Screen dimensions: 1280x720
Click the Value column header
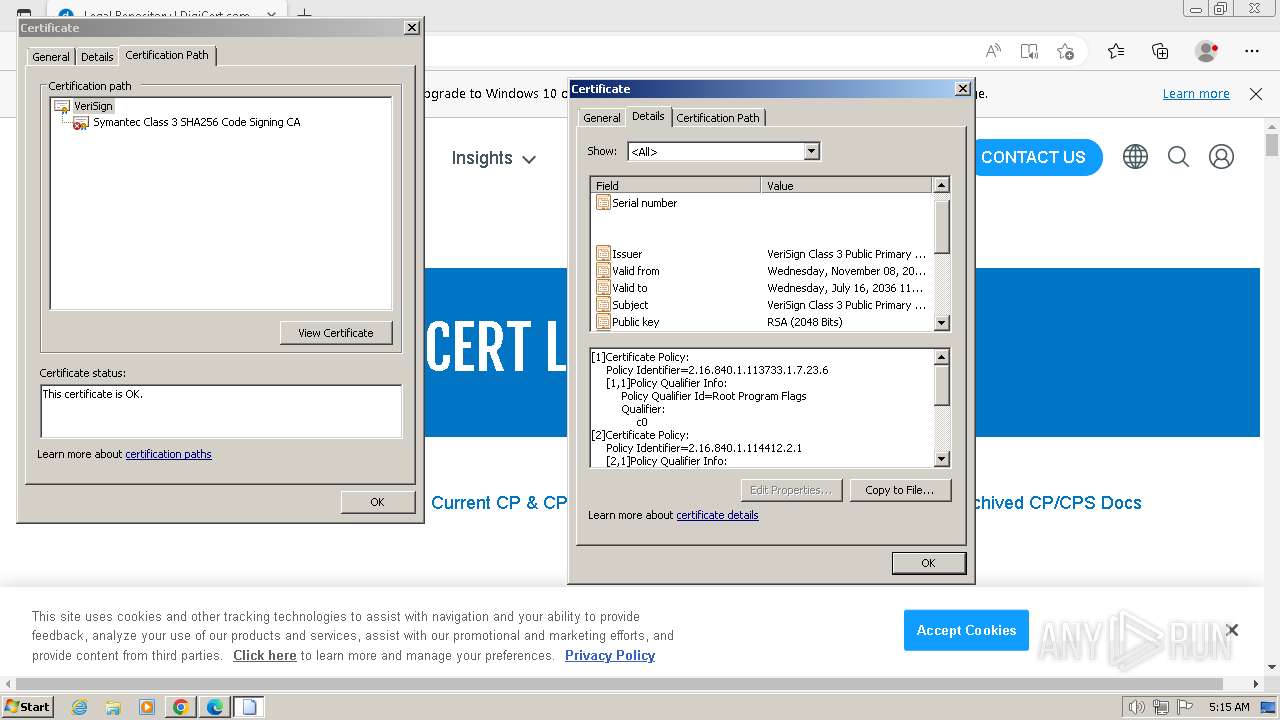click(847, 185)
